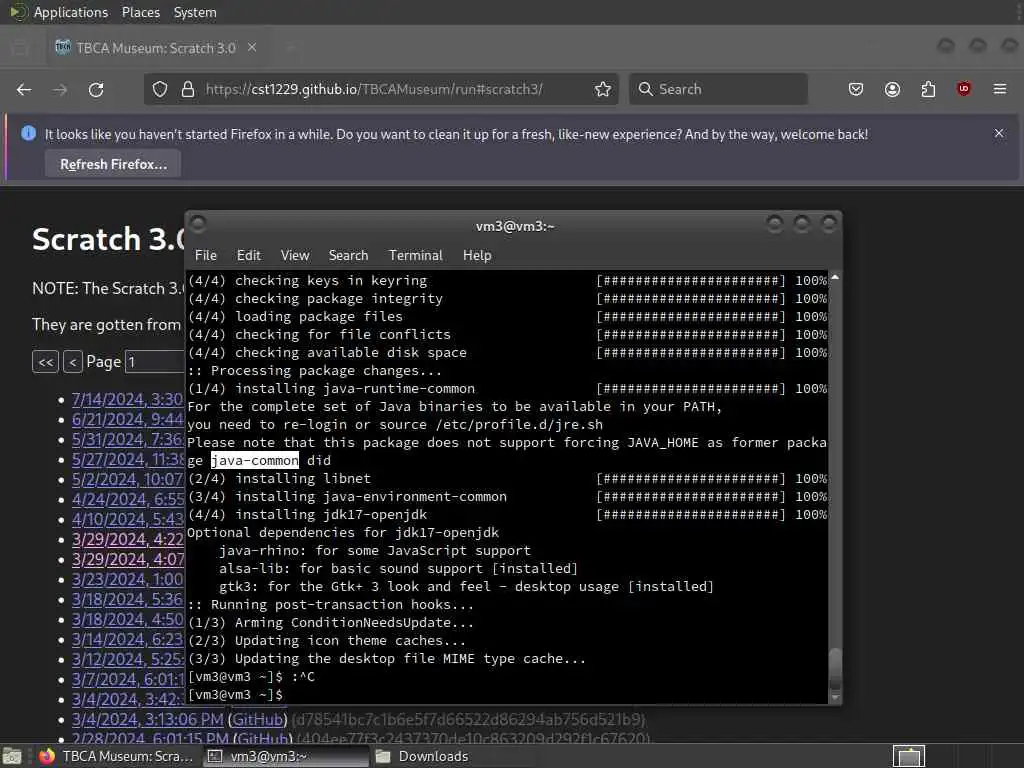
Task: Focus the Firefox Search box
Action: [x=718, y=89]
